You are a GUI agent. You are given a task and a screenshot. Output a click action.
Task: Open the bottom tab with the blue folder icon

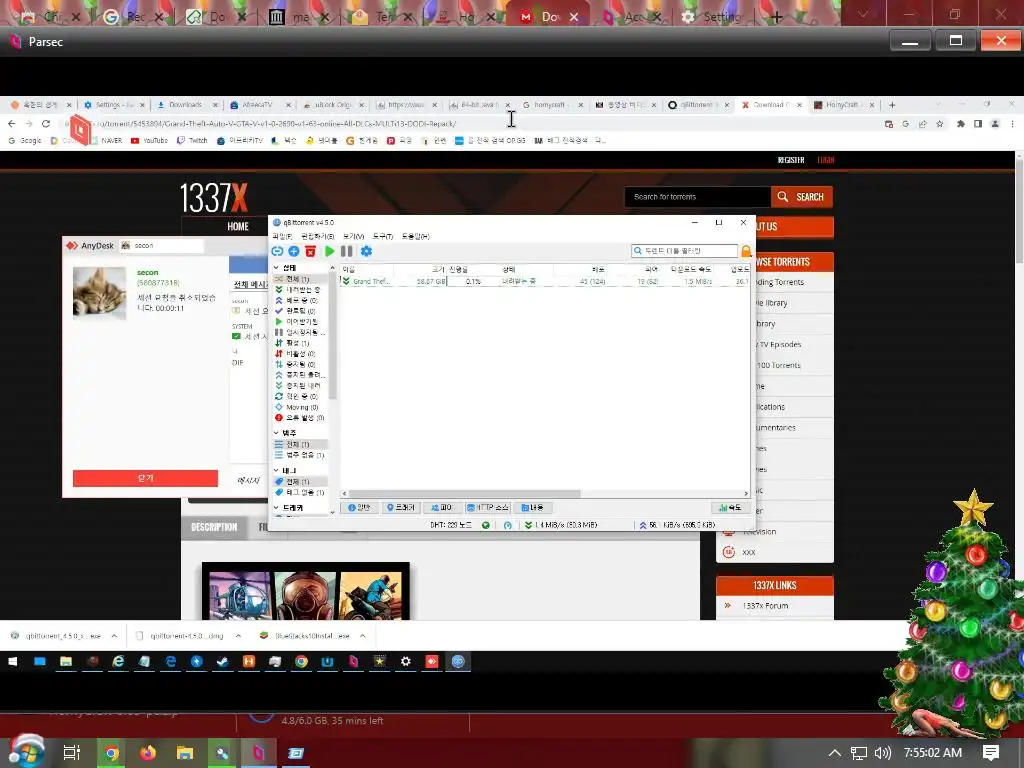pyautogui.click(x=532, y=507)
